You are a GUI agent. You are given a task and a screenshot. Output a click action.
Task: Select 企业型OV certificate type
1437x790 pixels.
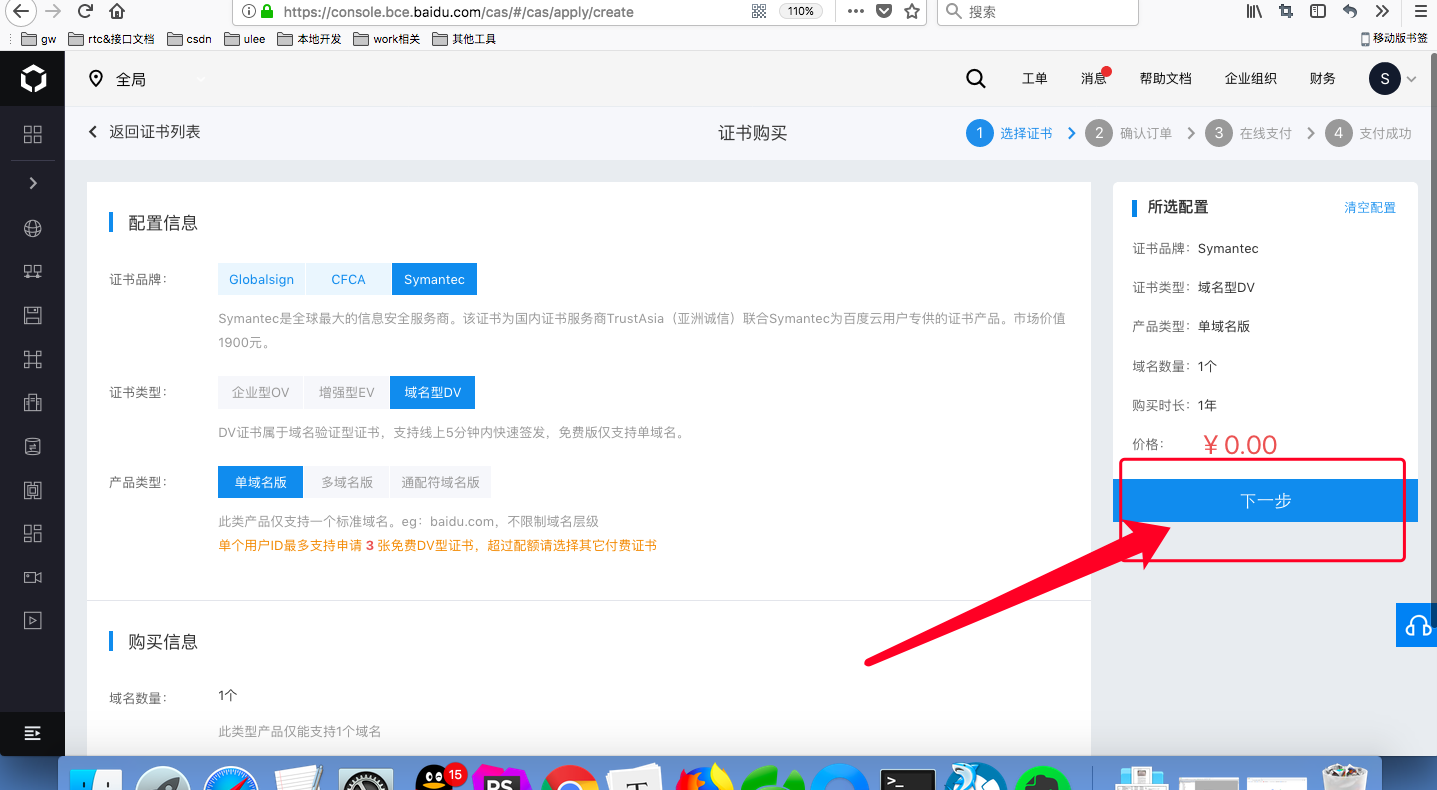point(260,393)
